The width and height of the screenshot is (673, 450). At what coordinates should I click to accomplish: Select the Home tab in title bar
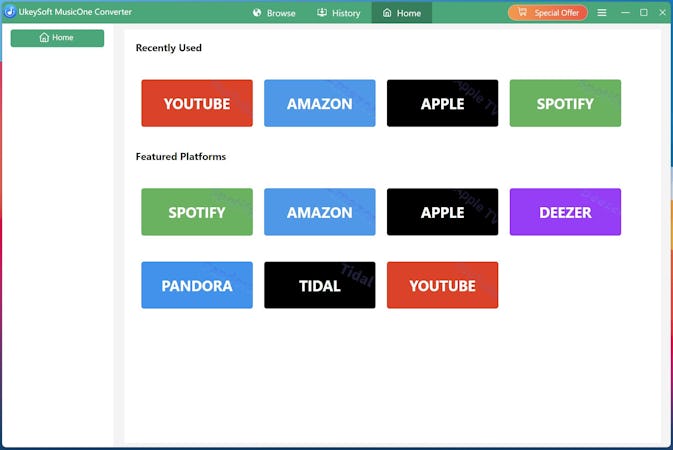coord(402,13)
